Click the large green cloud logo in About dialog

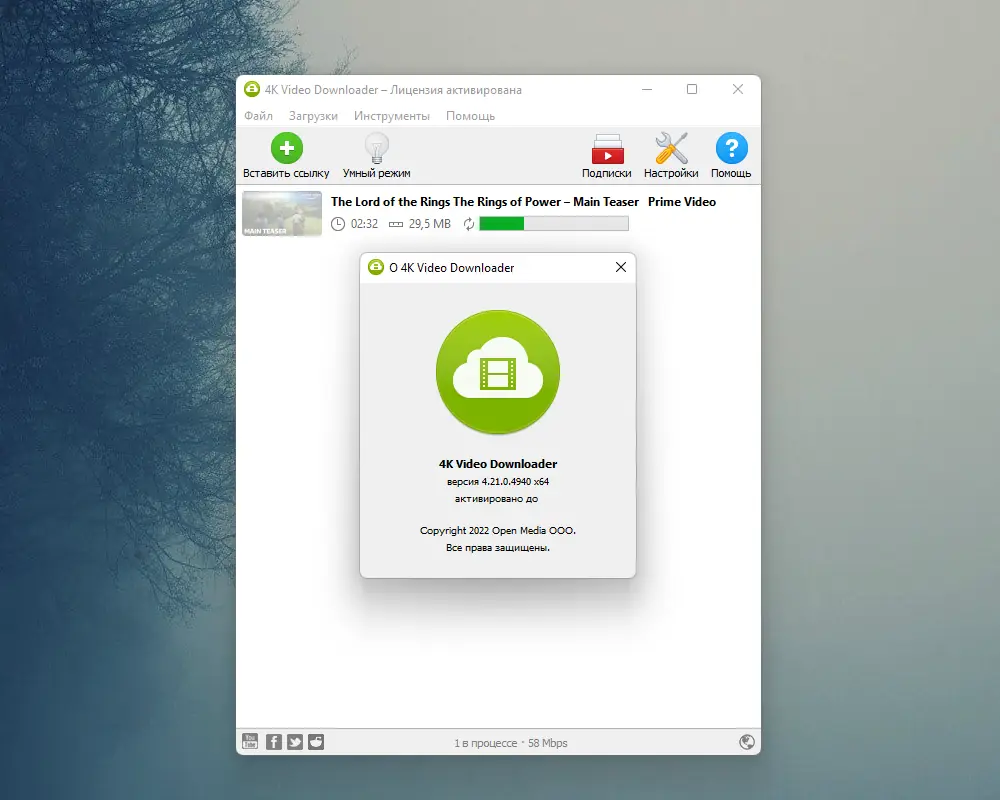click(x=498, y=372)
